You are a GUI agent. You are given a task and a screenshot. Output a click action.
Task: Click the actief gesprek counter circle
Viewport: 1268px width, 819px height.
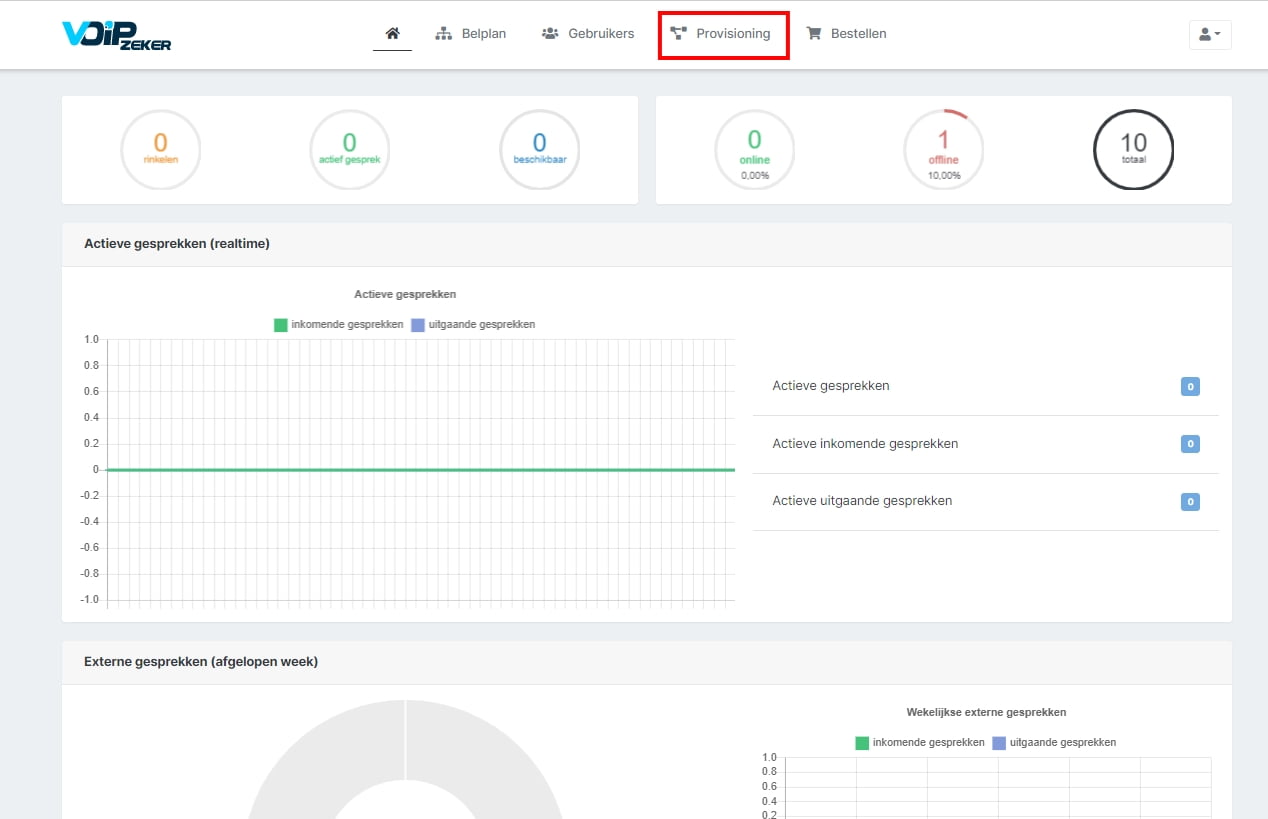350,150
